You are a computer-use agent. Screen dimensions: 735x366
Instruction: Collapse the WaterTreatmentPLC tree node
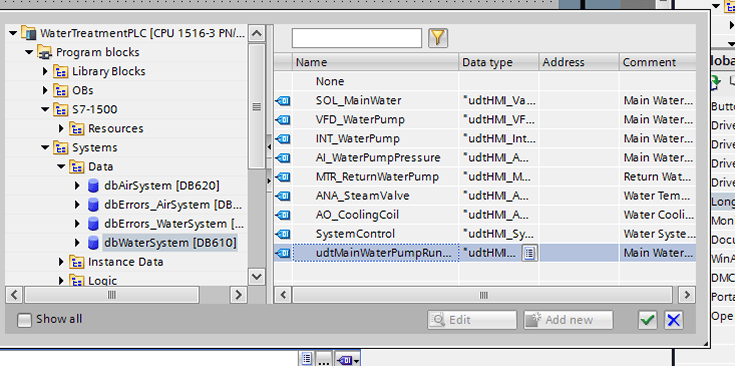[x=13, y=33]
